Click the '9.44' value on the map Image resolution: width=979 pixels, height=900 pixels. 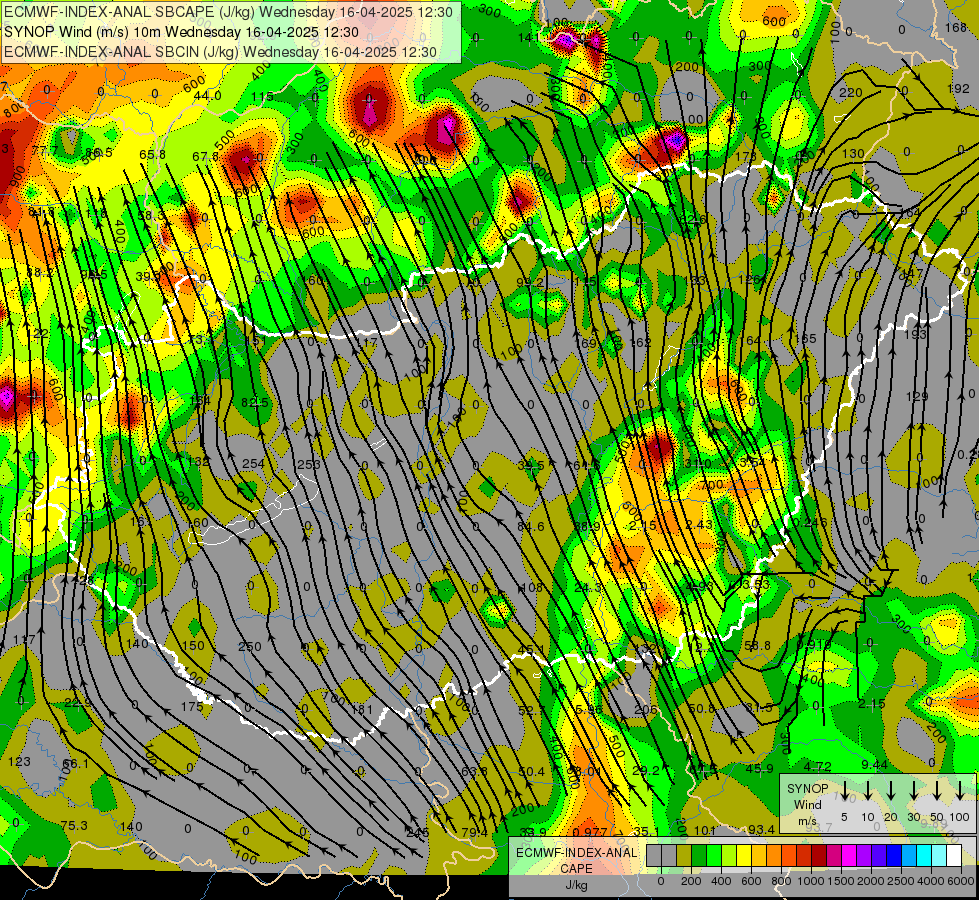874,764
